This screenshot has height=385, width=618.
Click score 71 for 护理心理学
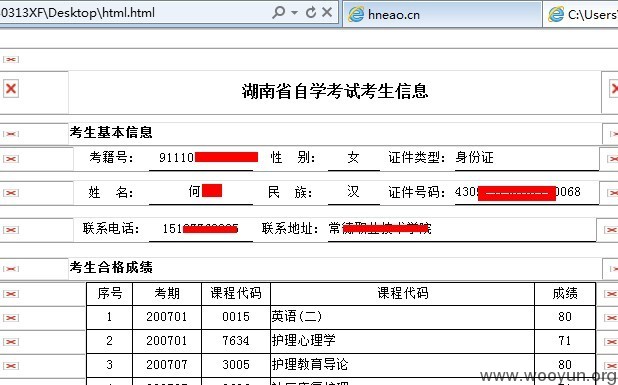(x=565, y=340)
